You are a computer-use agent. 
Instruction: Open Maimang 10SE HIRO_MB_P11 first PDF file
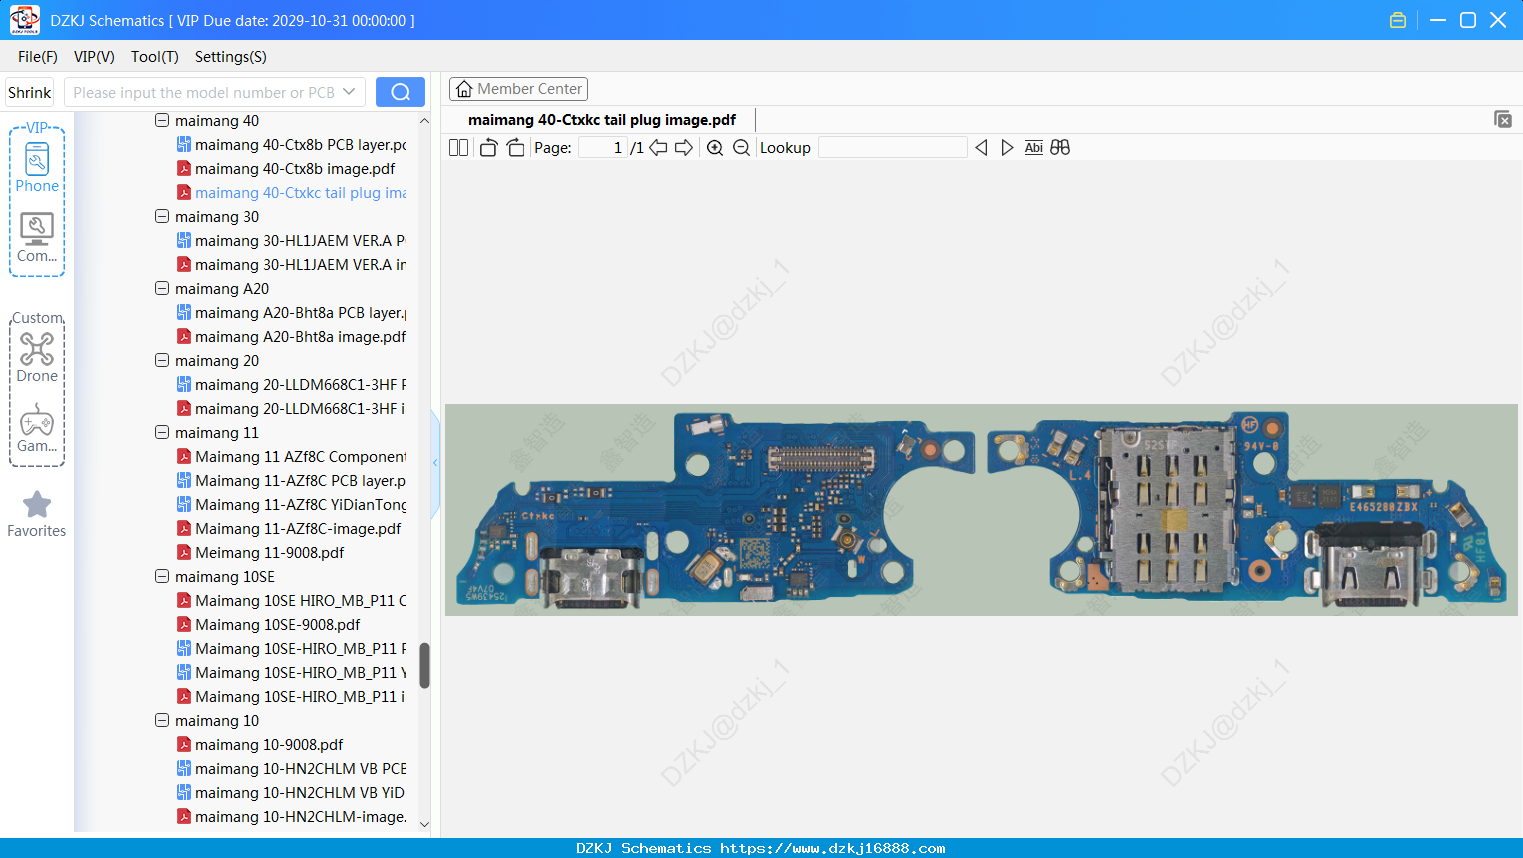[x=292, y=601]
